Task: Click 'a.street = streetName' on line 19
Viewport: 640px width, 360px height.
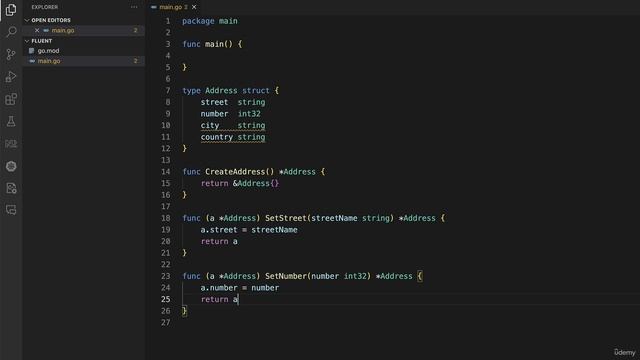Action: 249,230
